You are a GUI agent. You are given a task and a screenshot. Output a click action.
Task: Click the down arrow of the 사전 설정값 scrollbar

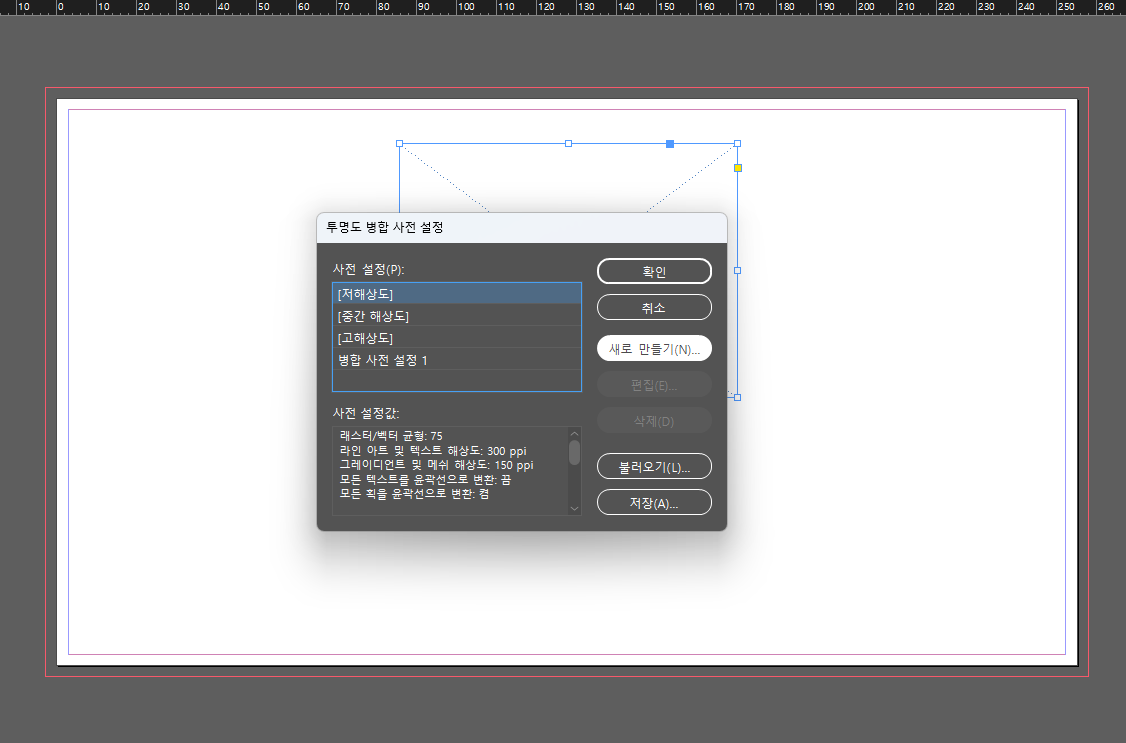pyautogui.click(x=573, y=509)
